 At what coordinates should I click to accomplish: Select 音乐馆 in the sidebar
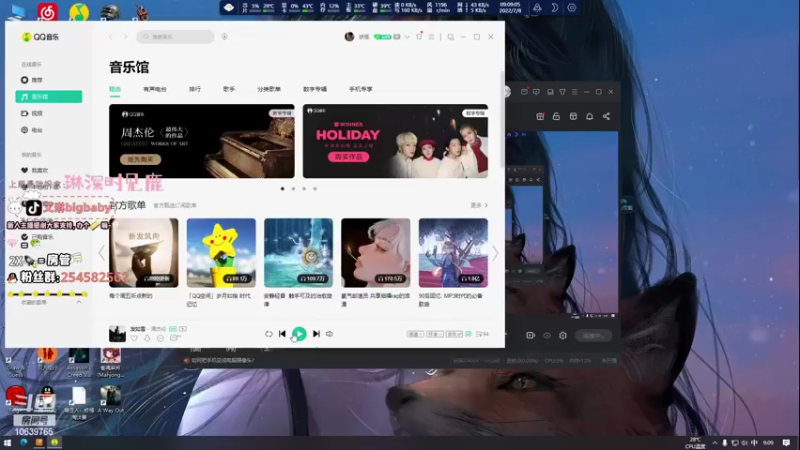tap(48, 96)
